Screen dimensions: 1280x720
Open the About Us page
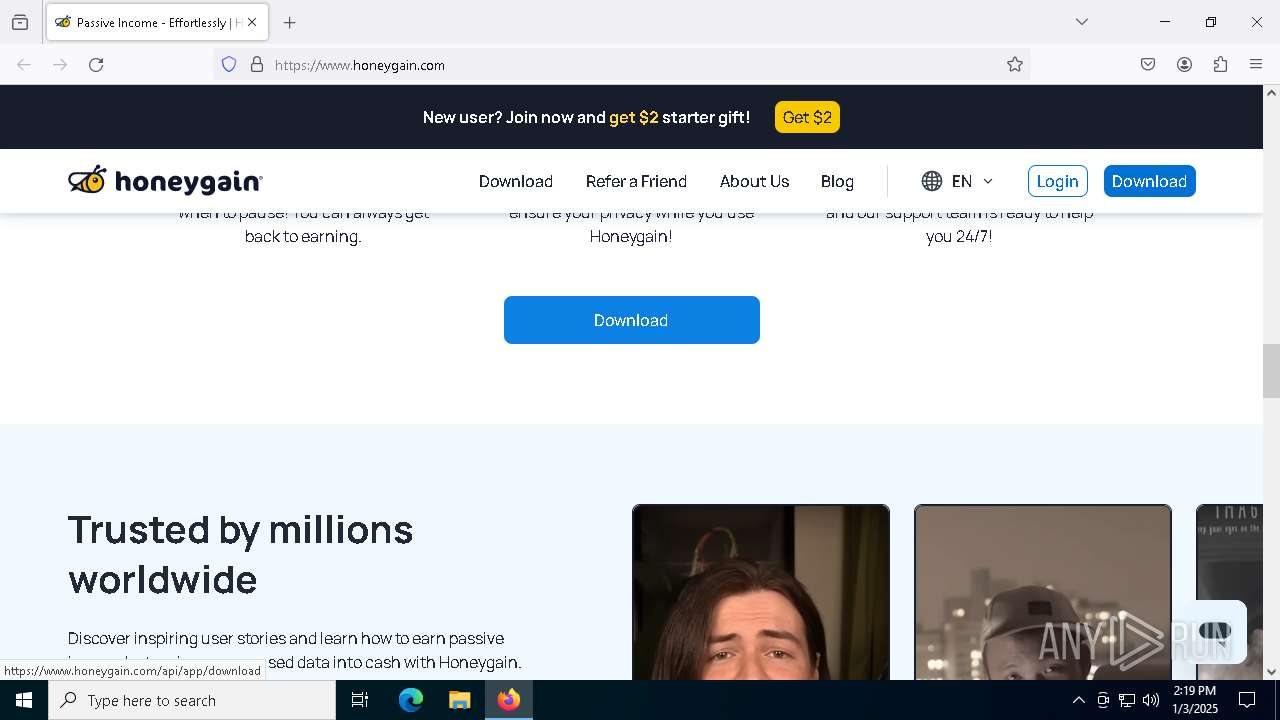tap(755, 181)
